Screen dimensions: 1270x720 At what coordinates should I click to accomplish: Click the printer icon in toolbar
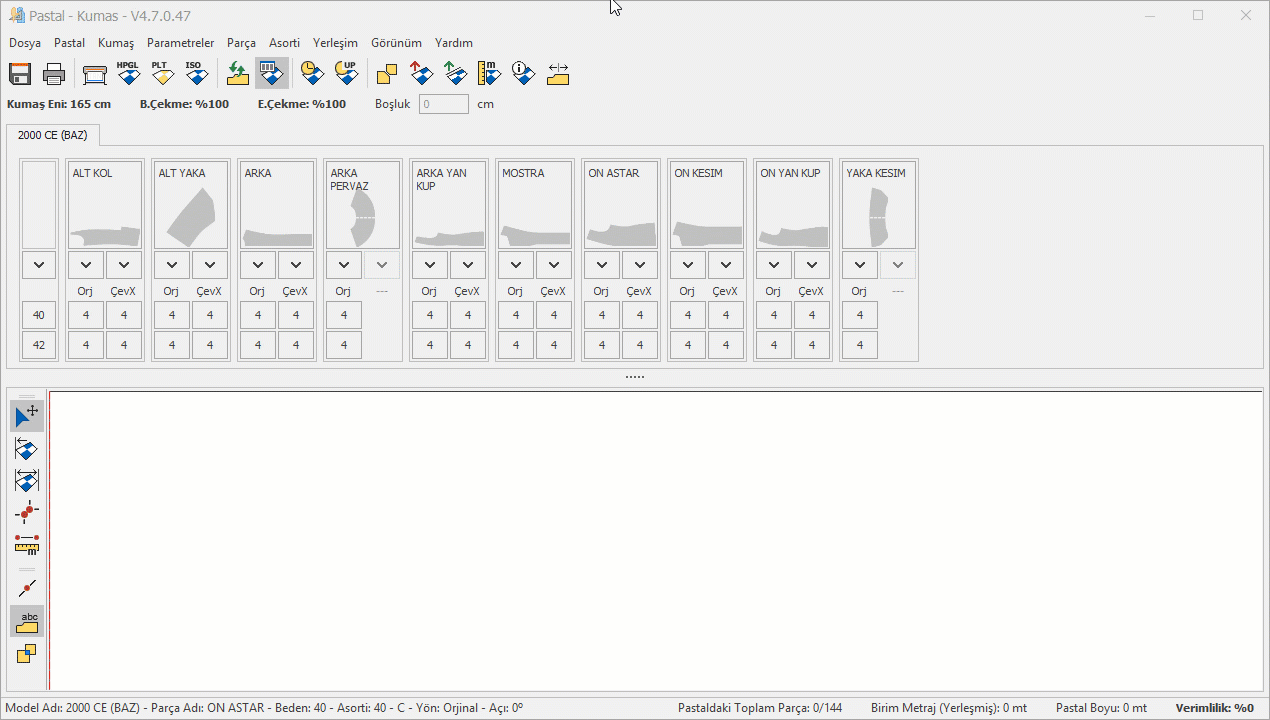click(54, 74)
